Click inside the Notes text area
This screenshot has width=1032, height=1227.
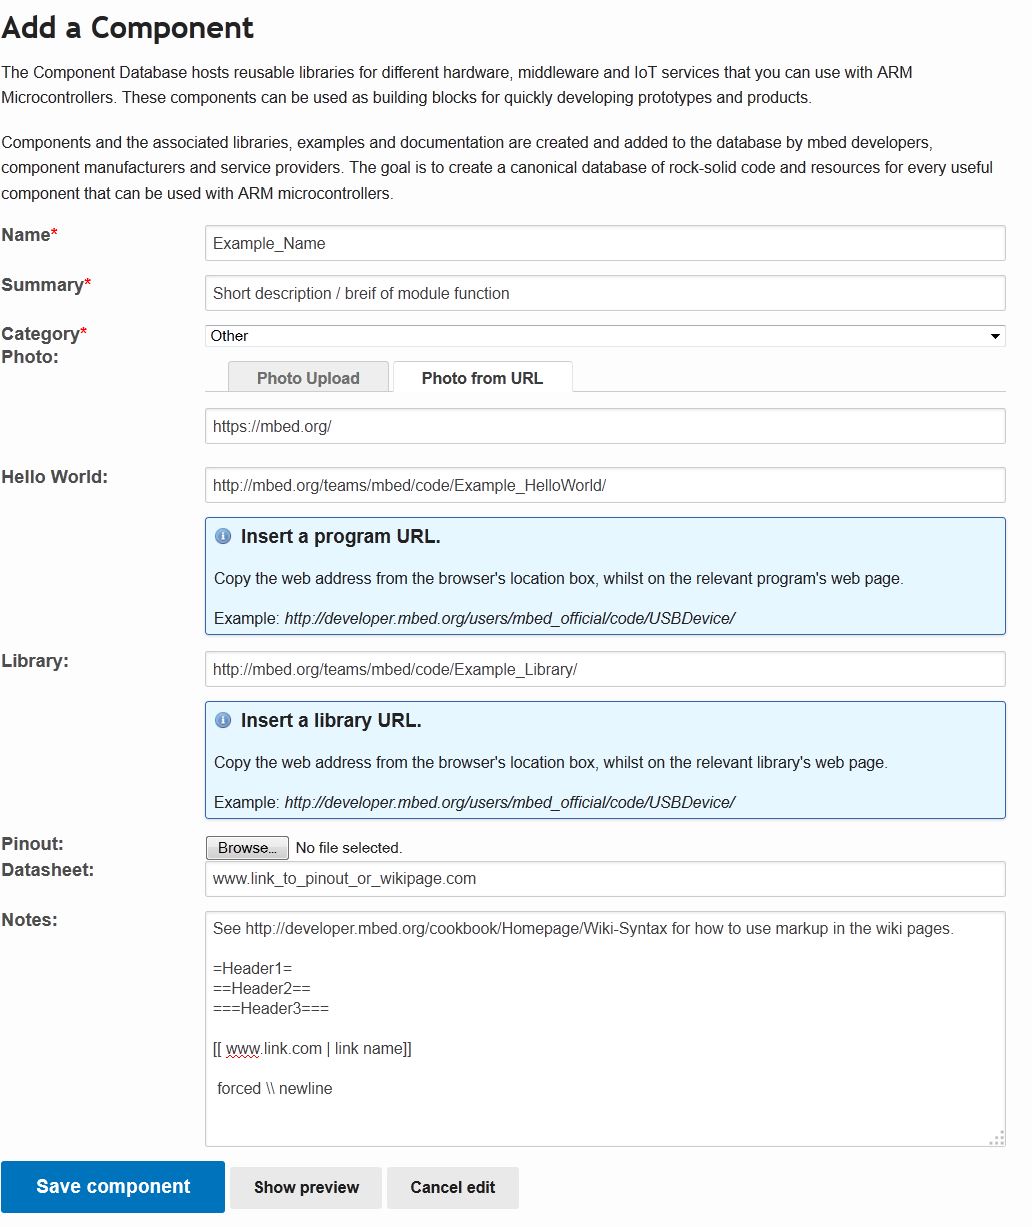coord(604,1110)
